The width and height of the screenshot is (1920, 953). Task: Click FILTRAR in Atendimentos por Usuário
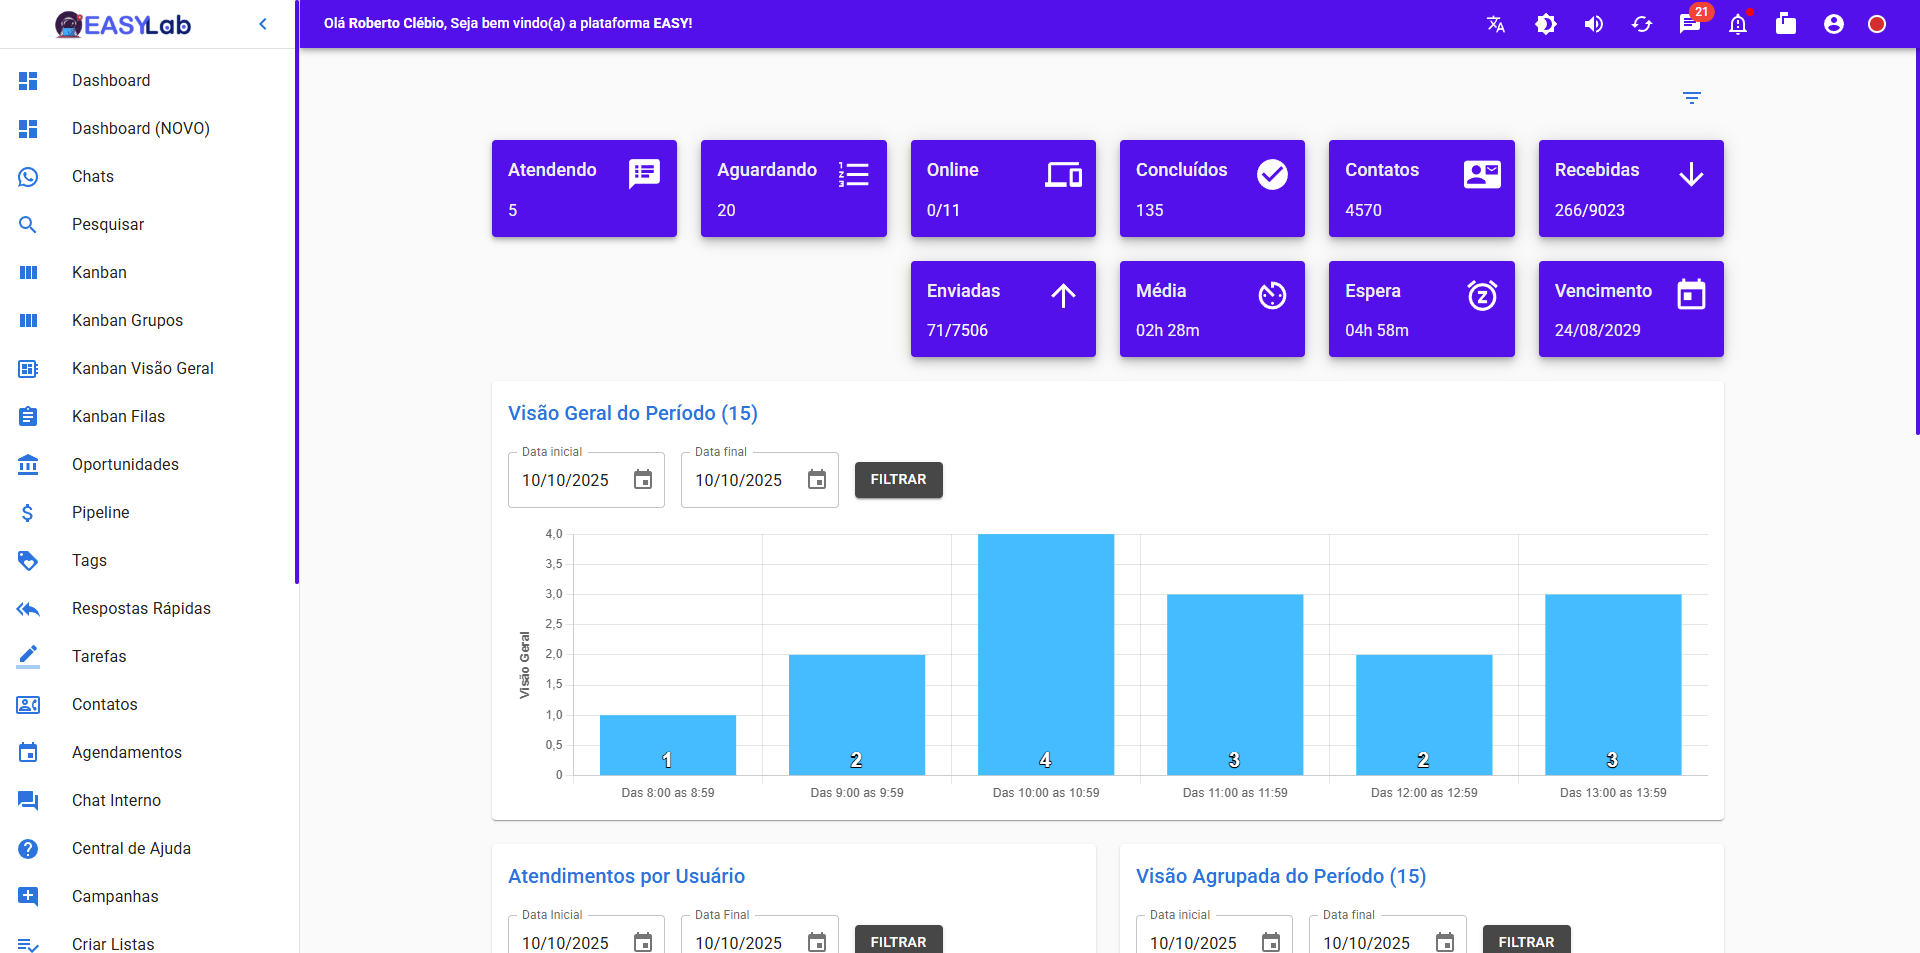pyautogui.click(x=899, y=940)
